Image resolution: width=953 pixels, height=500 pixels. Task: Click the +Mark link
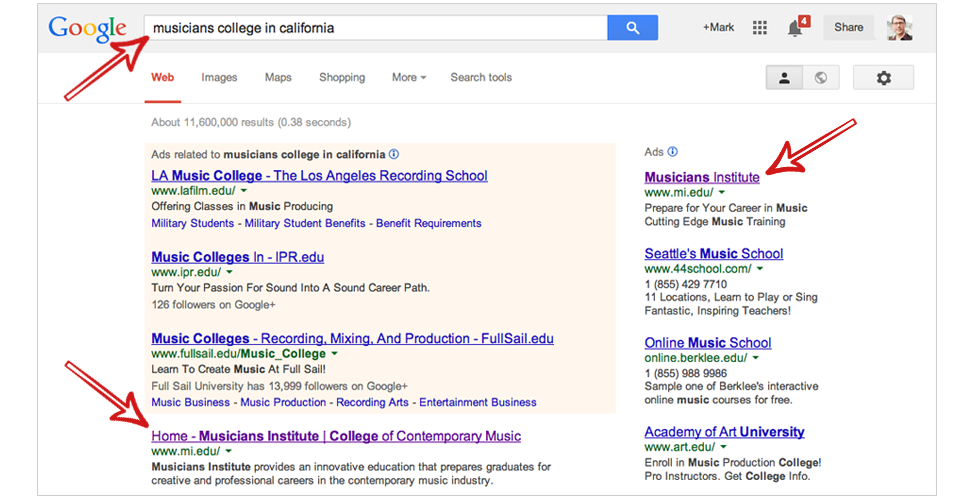718,27
